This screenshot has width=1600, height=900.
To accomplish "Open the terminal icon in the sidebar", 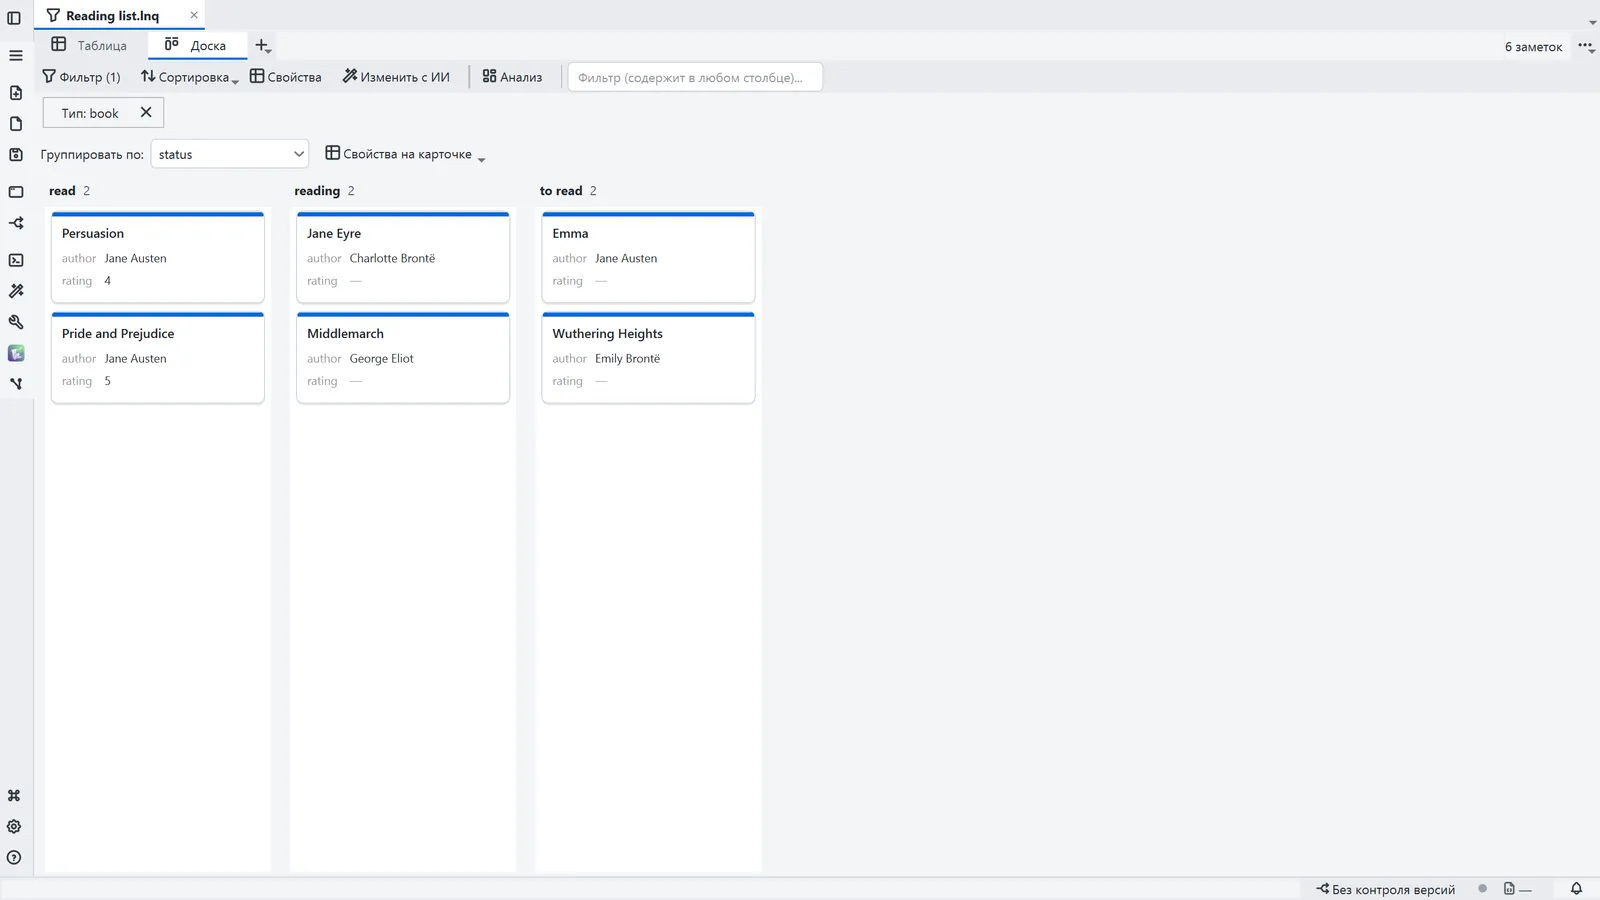I will [x=16, y=260].
